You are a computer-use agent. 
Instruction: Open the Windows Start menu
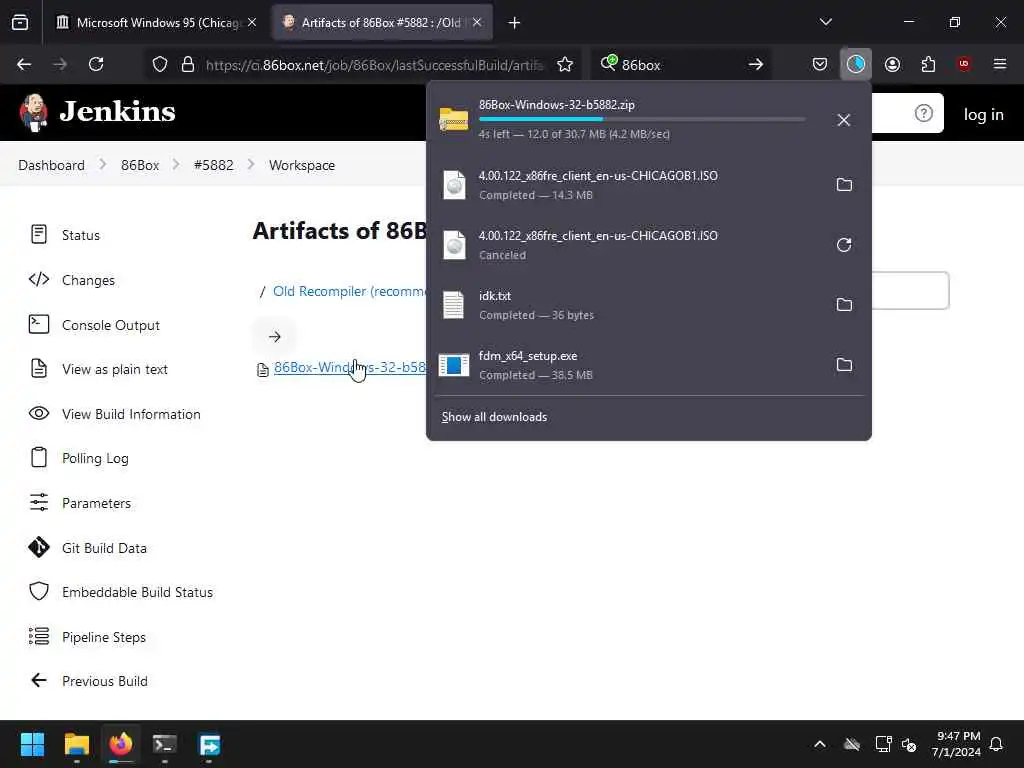tap(32, 744)
